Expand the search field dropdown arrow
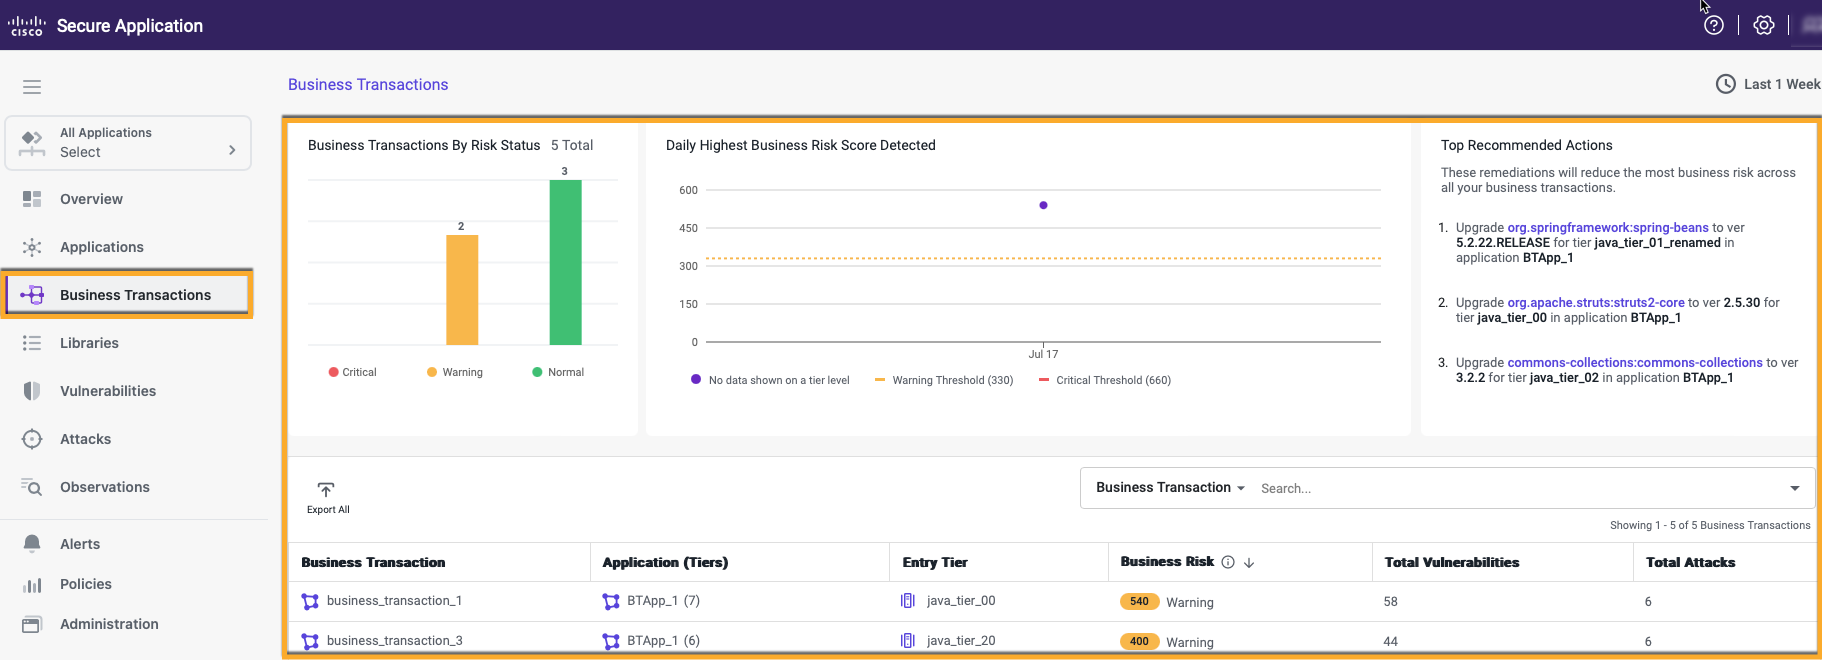 pos(1795,488)
